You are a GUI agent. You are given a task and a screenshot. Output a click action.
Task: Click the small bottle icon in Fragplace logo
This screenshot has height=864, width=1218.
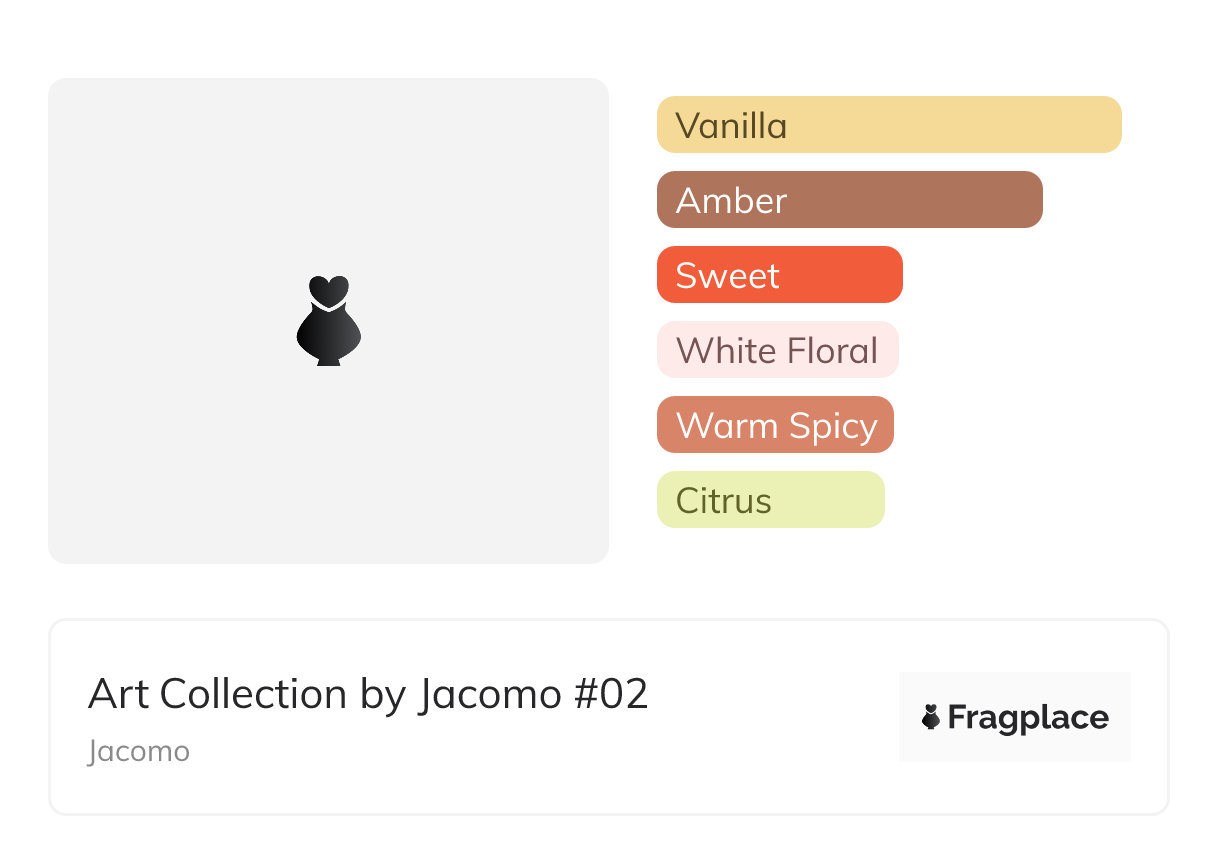[x=931, y=717]
